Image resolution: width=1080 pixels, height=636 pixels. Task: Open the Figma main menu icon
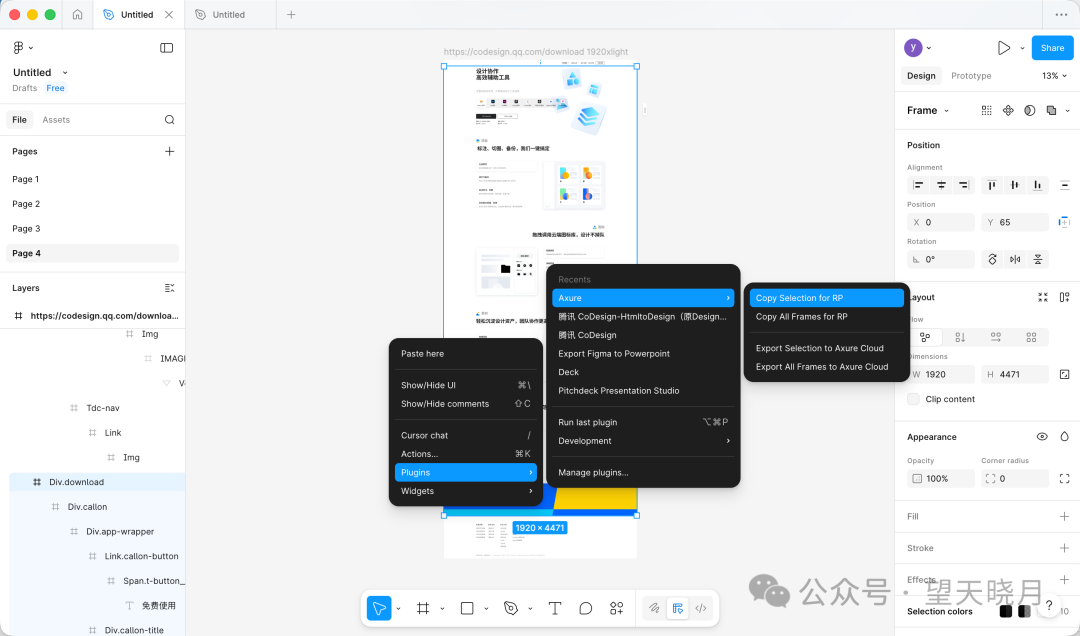pyautogui.click(x=19, y=48)
